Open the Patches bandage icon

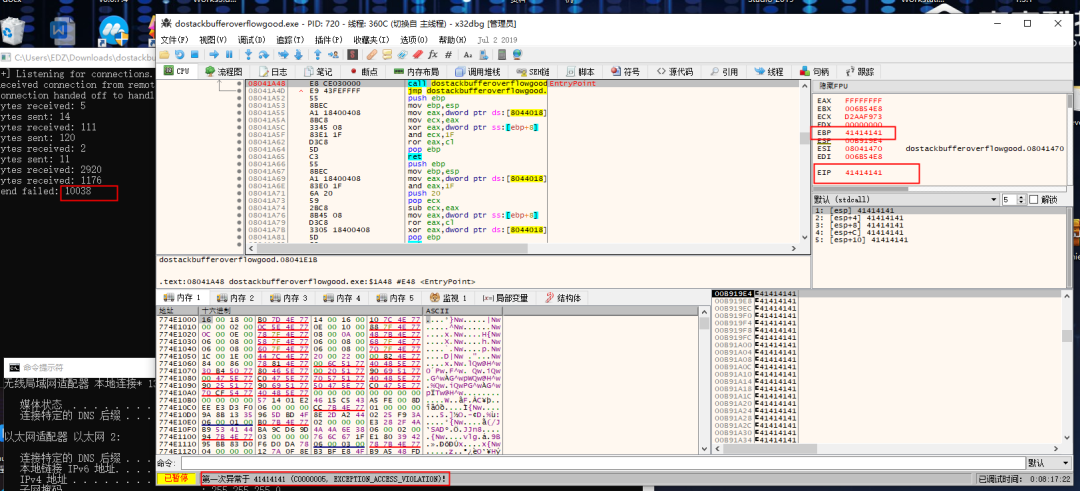click(x=372, y=54)
